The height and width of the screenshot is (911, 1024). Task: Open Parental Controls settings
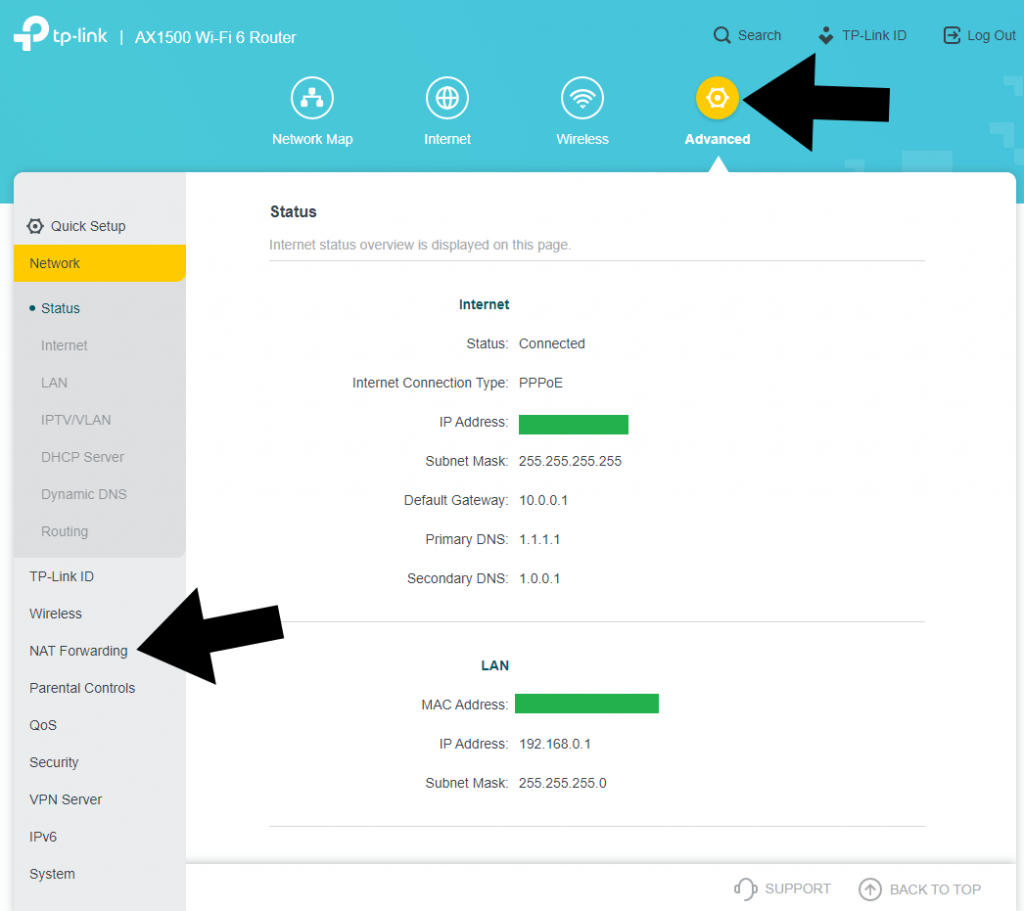pyautogui.click(x=82, y=687)
